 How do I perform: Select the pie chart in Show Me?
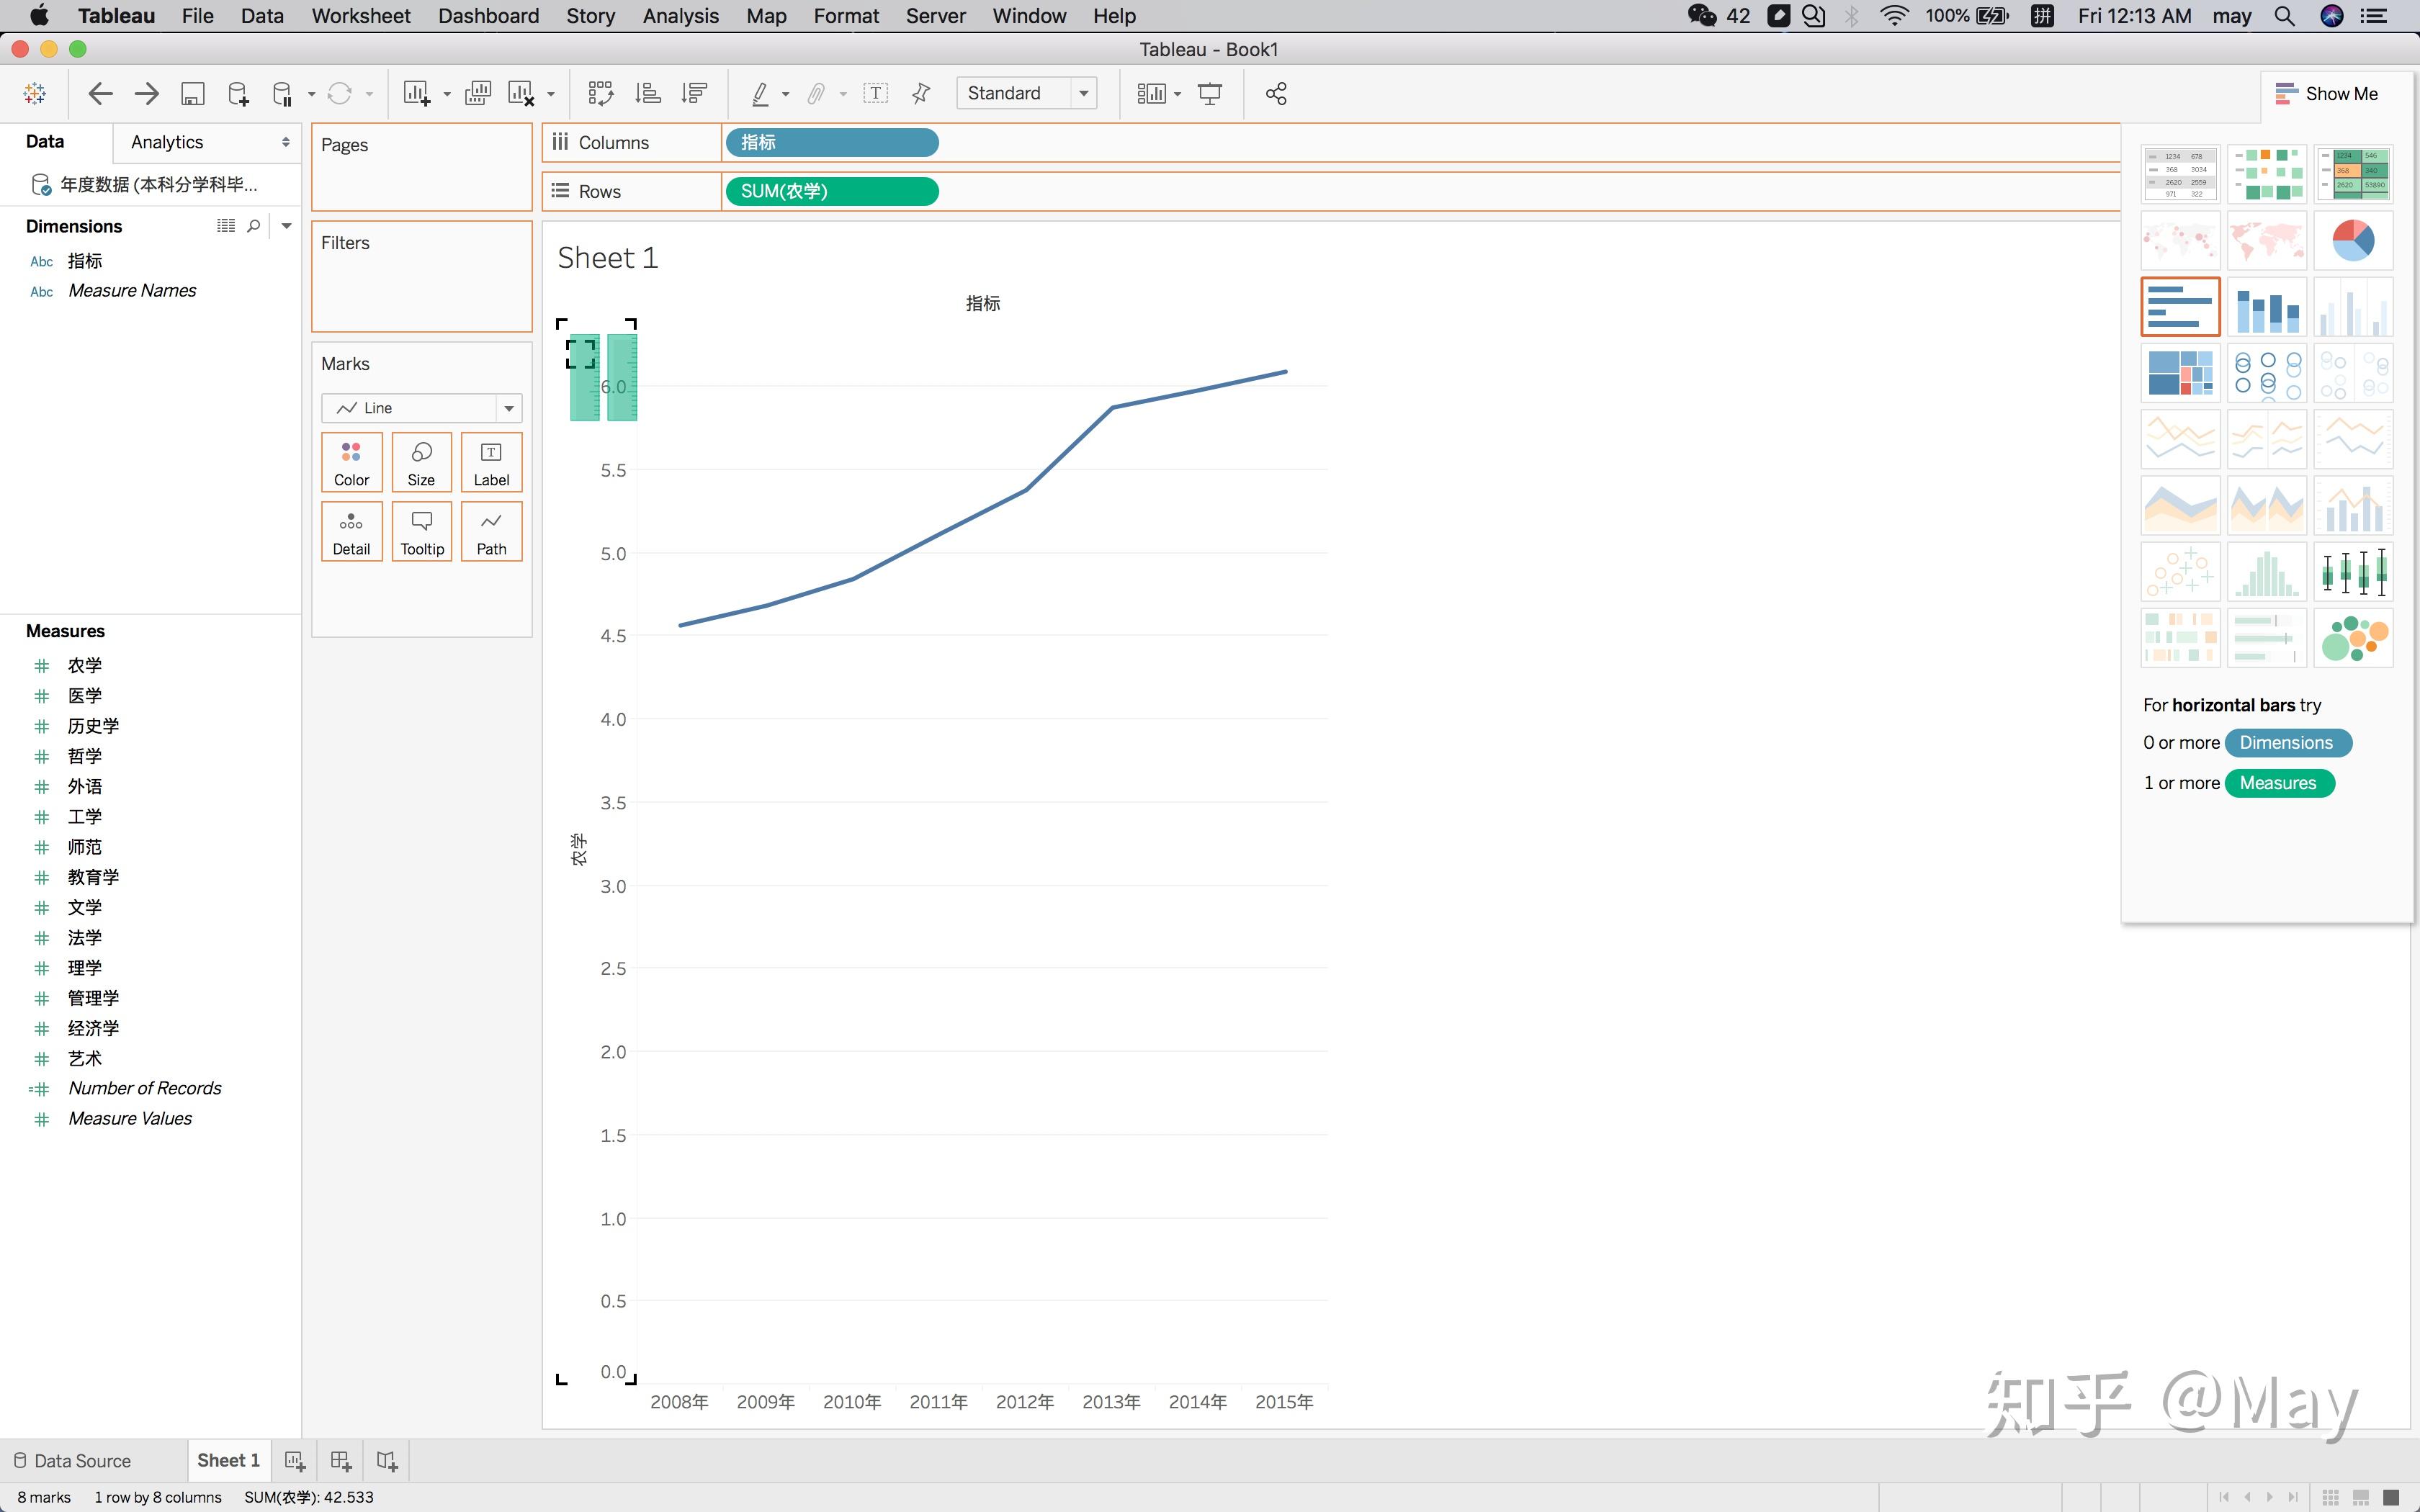2352,240
